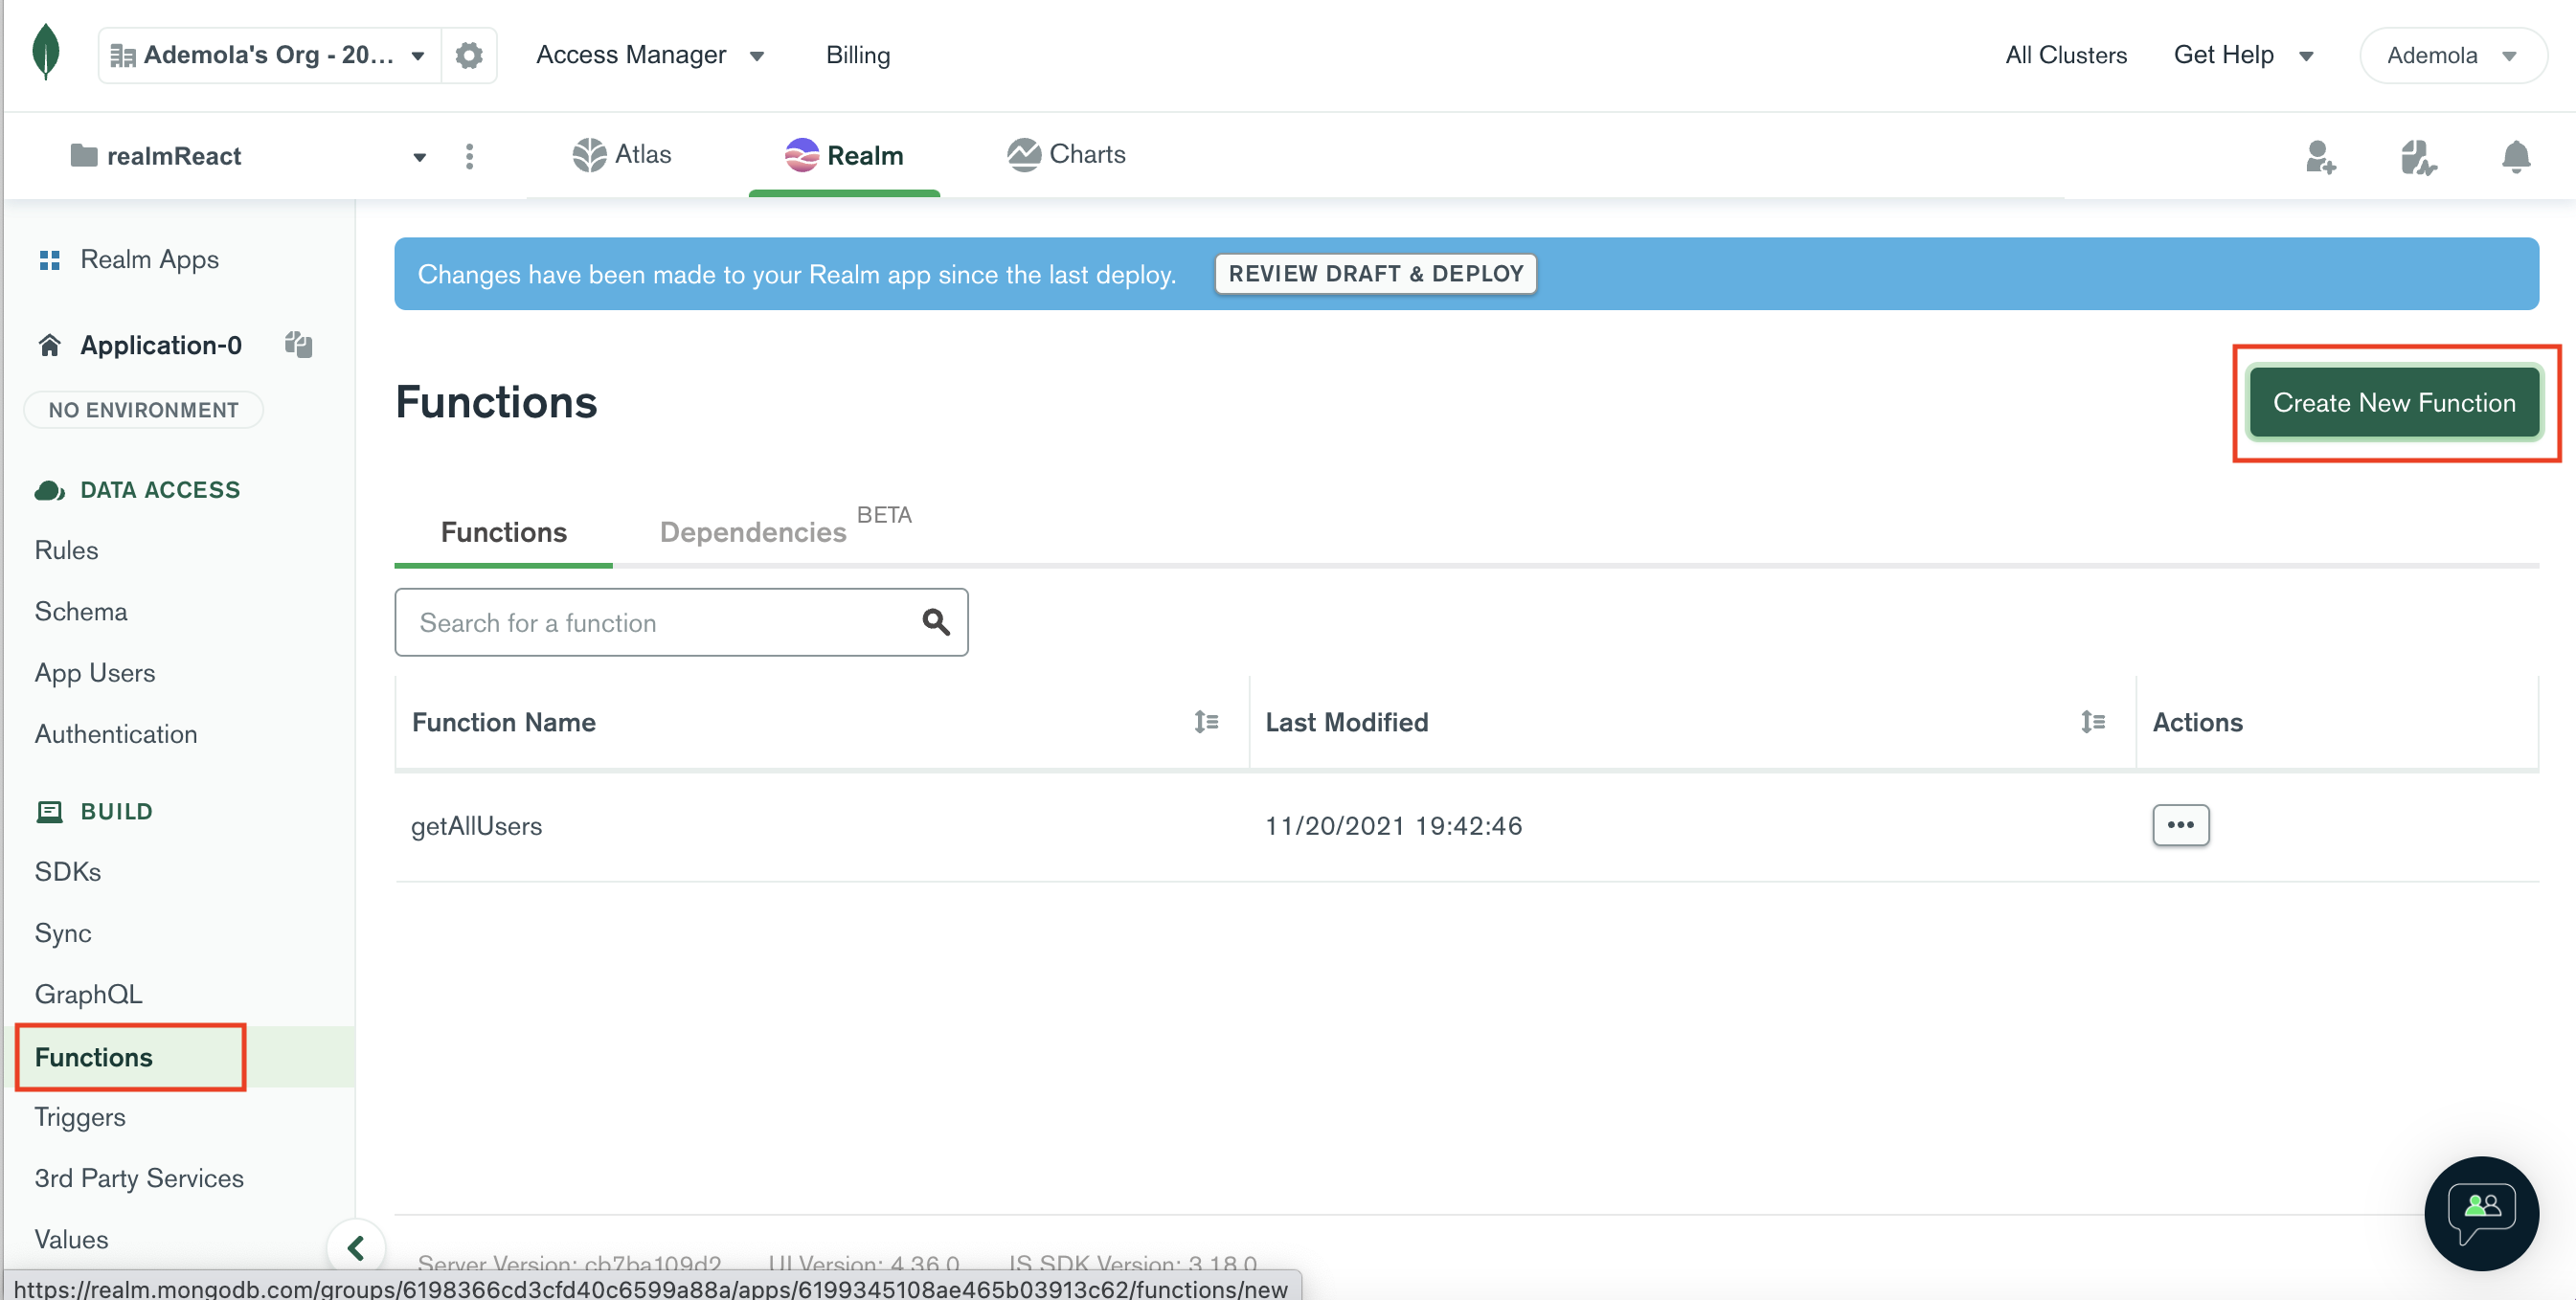Sort by Function Name column
The height and width of the screenshot is (1300, 2576).
click(1206, 722)
